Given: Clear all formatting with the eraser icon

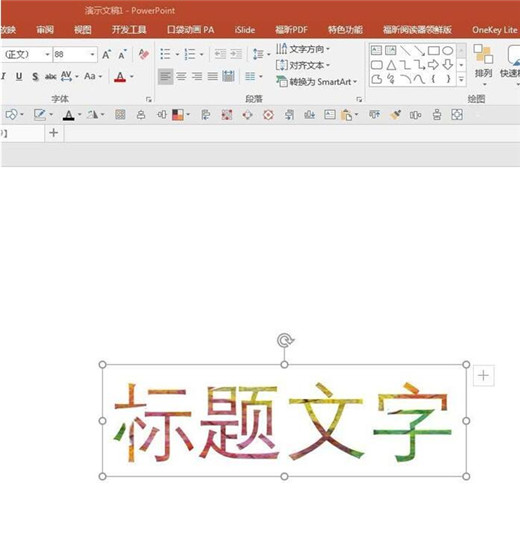Looking at the screenshot, I should tap(144, 54).
